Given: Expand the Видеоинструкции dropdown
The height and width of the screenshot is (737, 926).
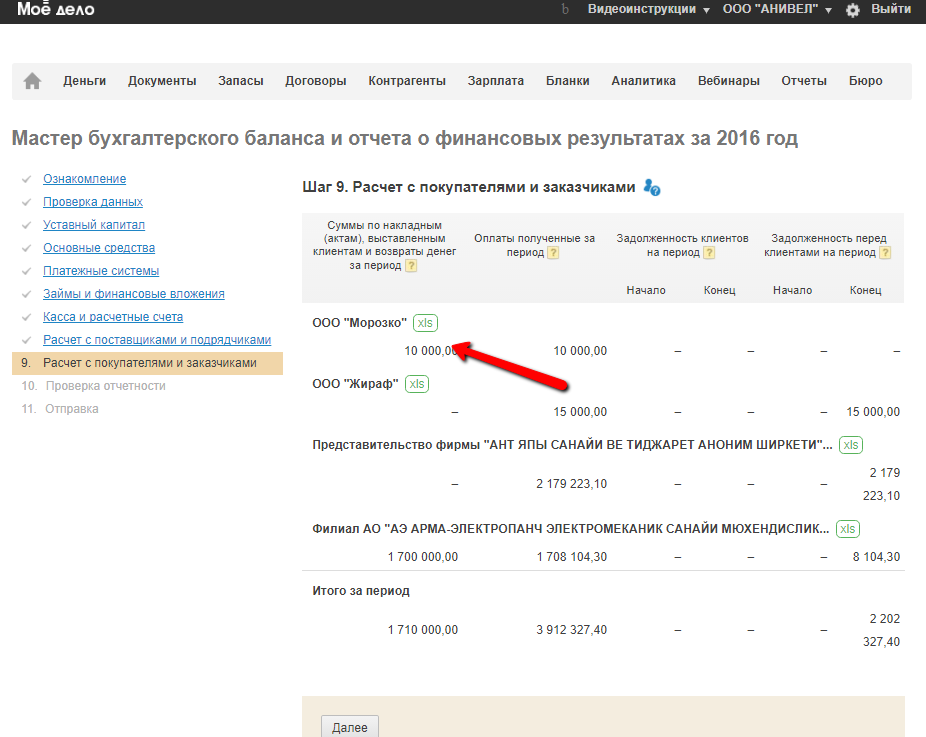Looking at the screenshot, I should (648, 9).
